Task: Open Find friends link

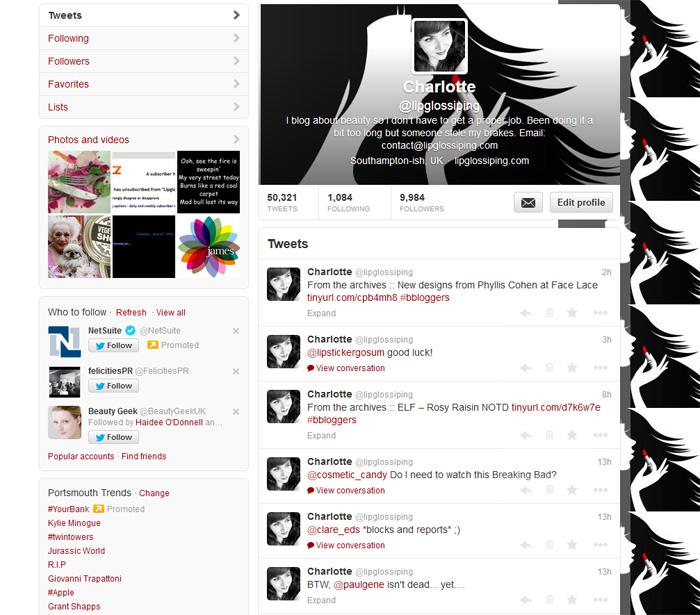Action: [x=144, y=456]
